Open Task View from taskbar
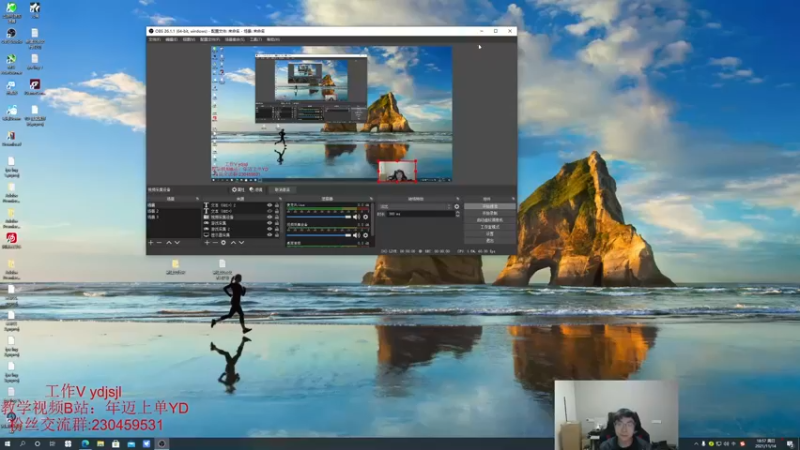Image resolution: width=800 pixels, height=450 pixels. click(52, 444)
